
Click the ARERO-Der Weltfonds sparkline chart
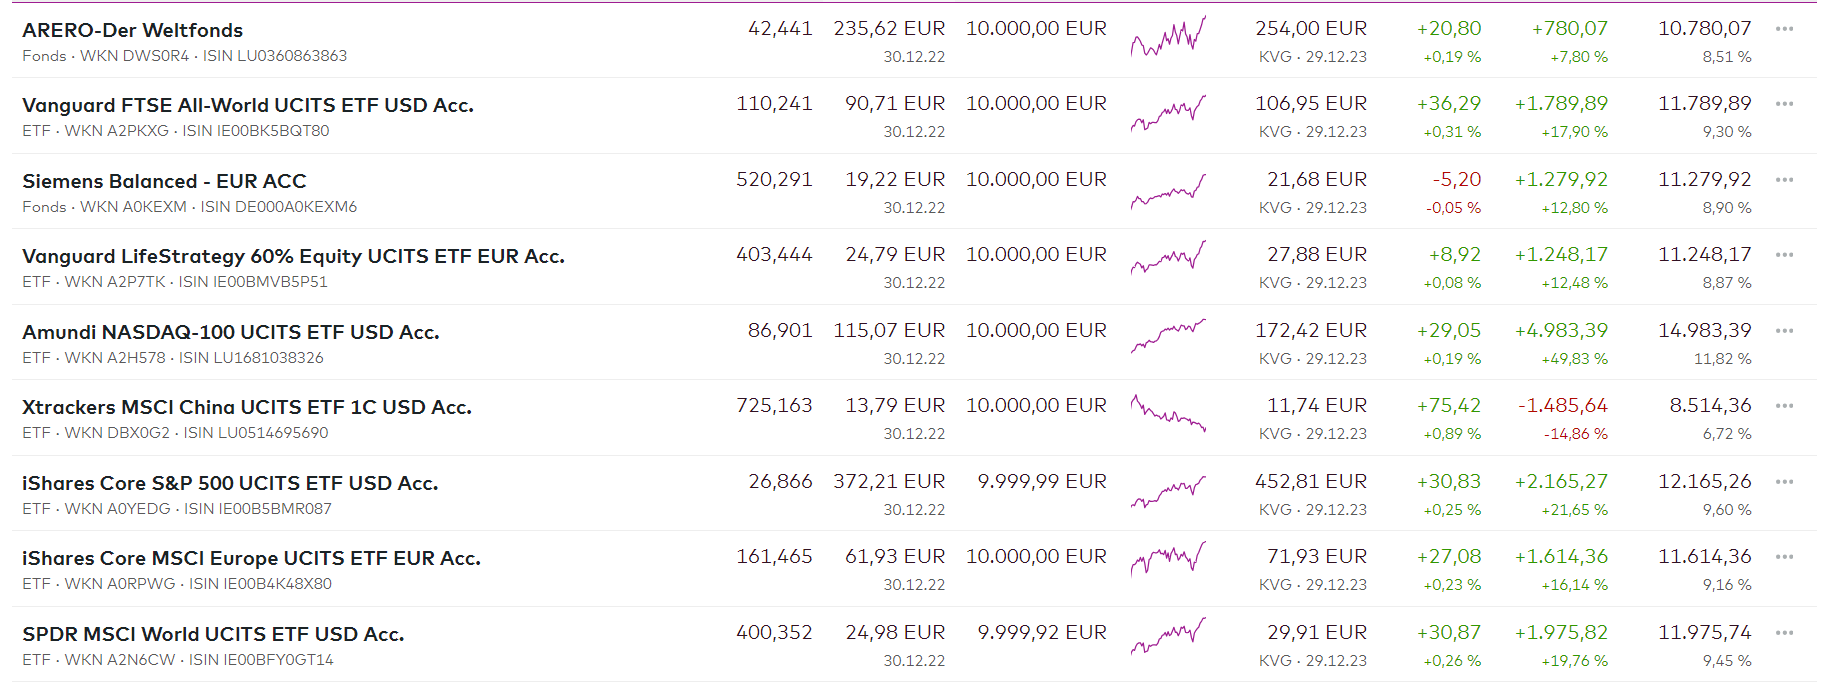tap(1168, 38)
